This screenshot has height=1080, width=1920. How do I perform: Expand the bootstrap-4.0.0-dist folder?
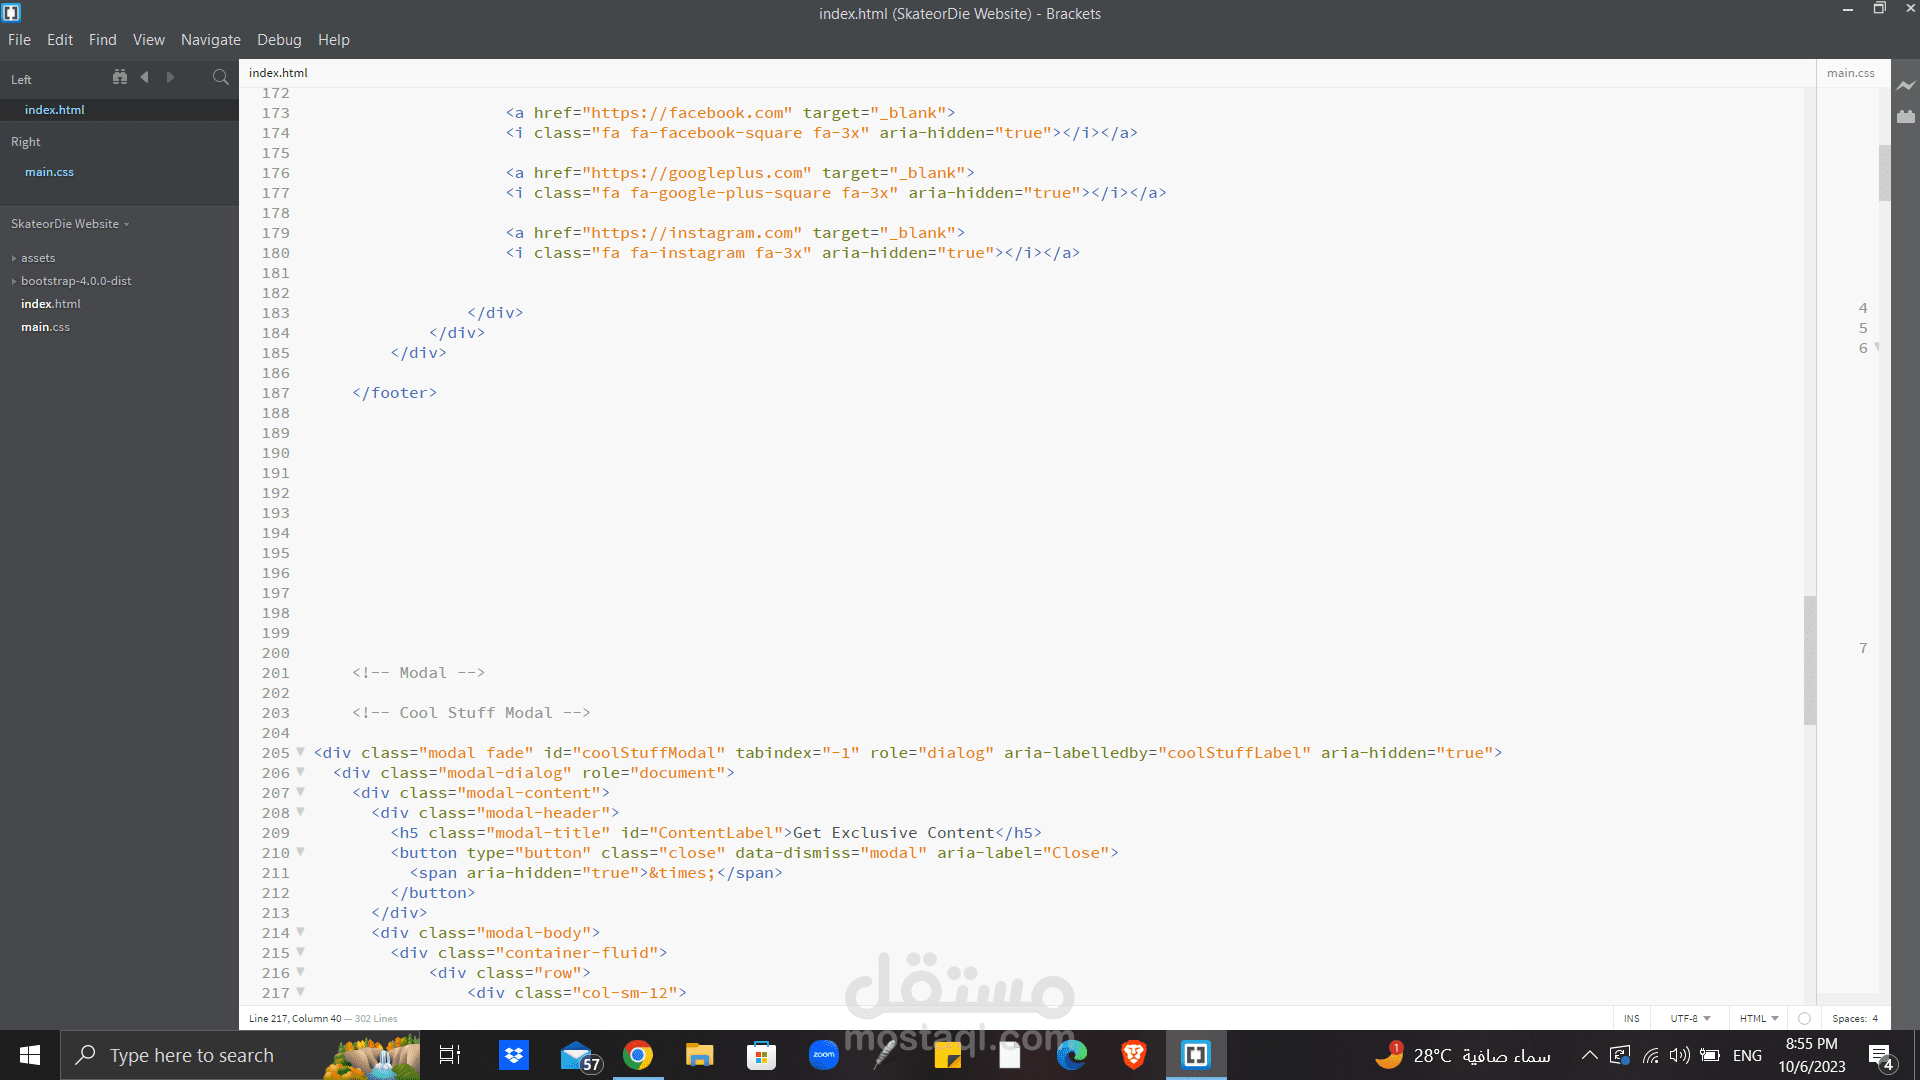(x=76, y=281)
